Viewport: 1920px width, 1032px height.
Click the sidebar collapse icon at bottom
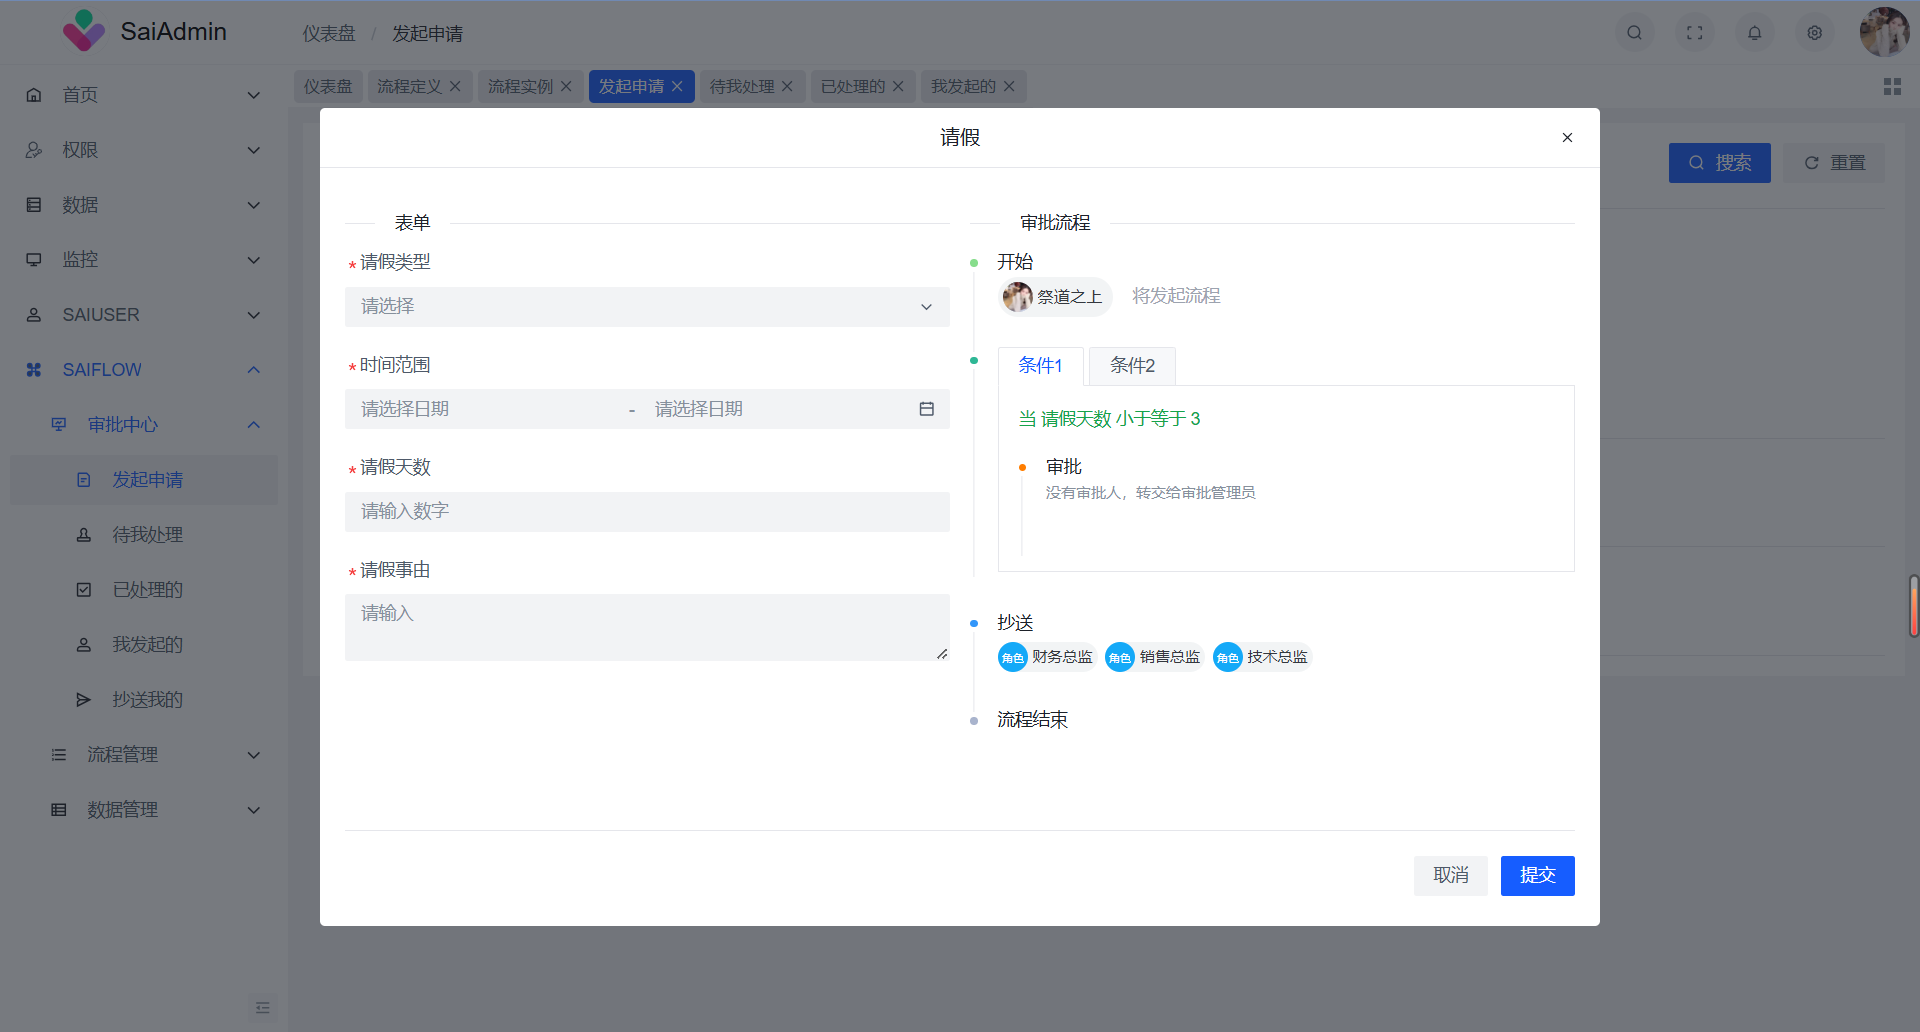coord(262,1008)
